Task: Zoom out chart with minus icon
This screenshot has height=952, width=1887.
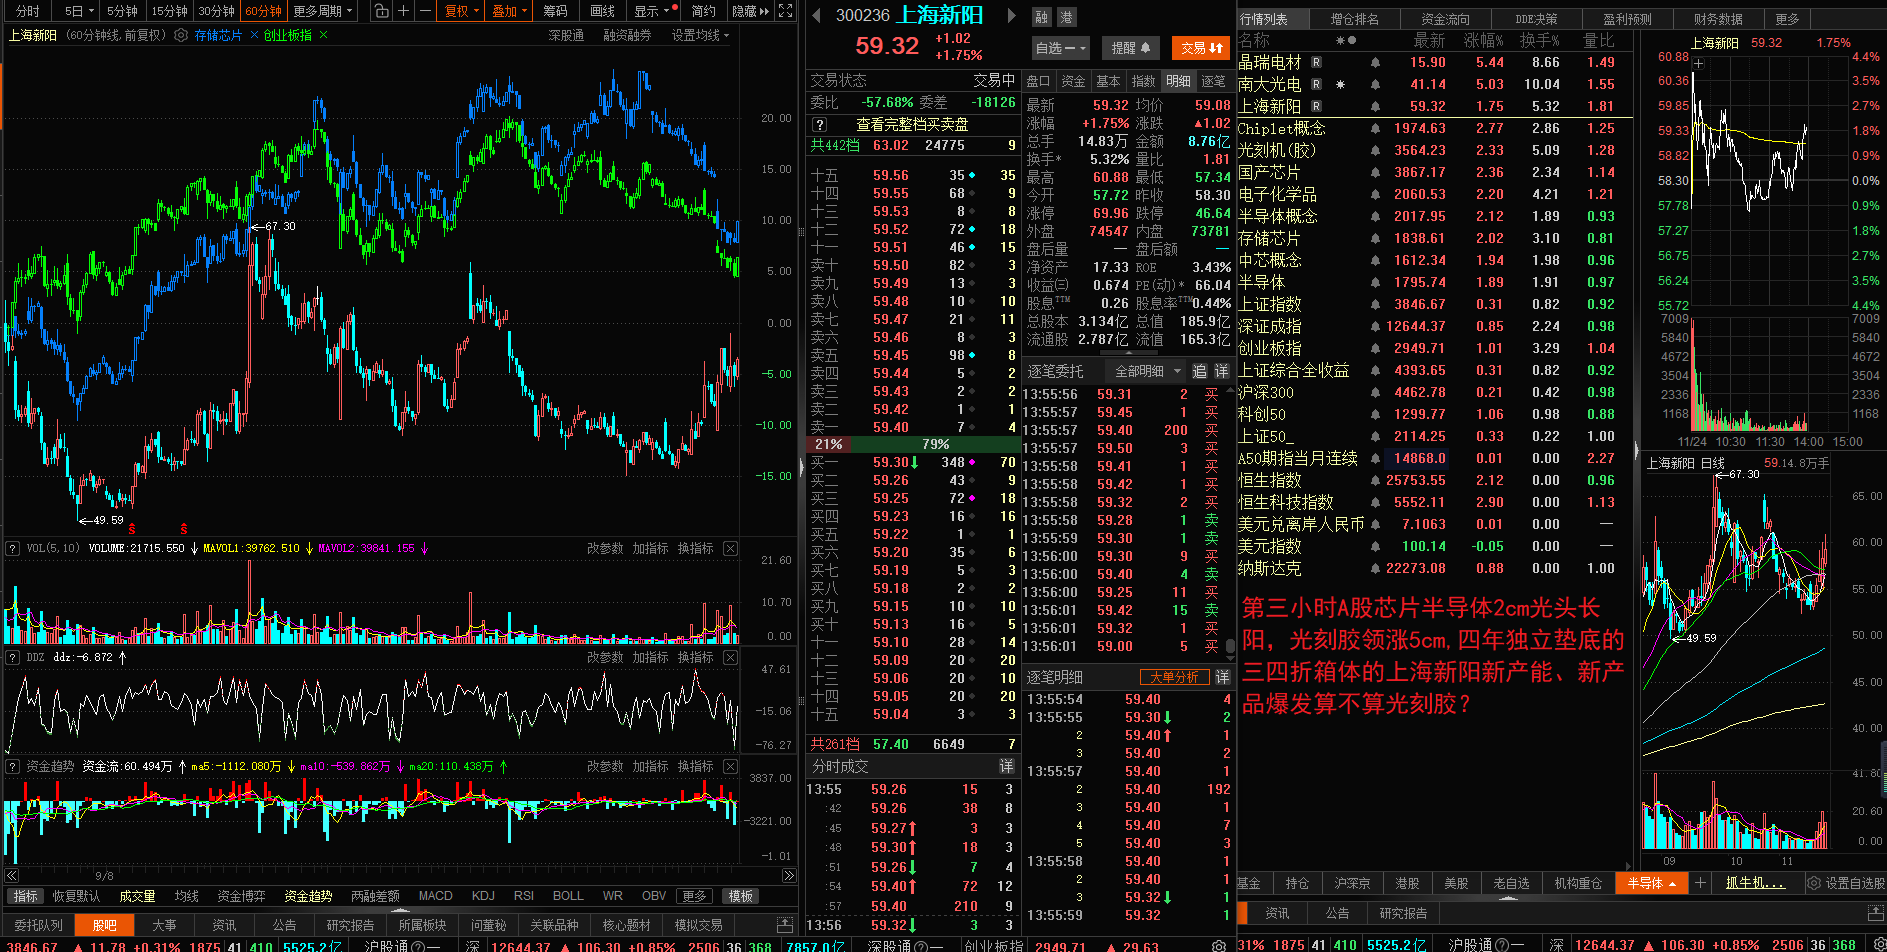Action: click(425, 11)
